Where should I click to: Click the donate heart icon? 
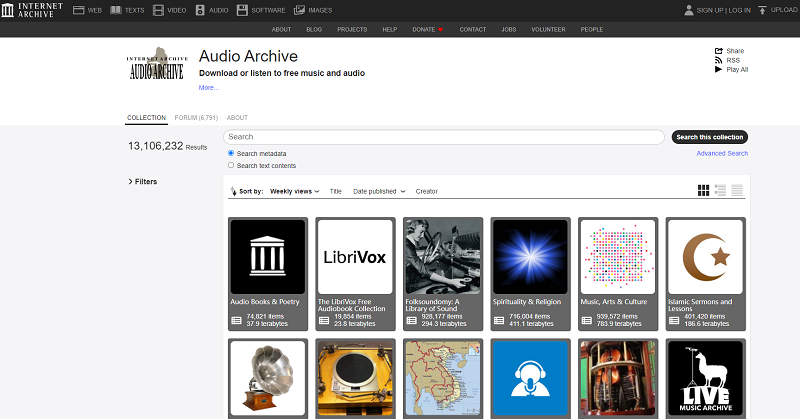pos(440,30)
